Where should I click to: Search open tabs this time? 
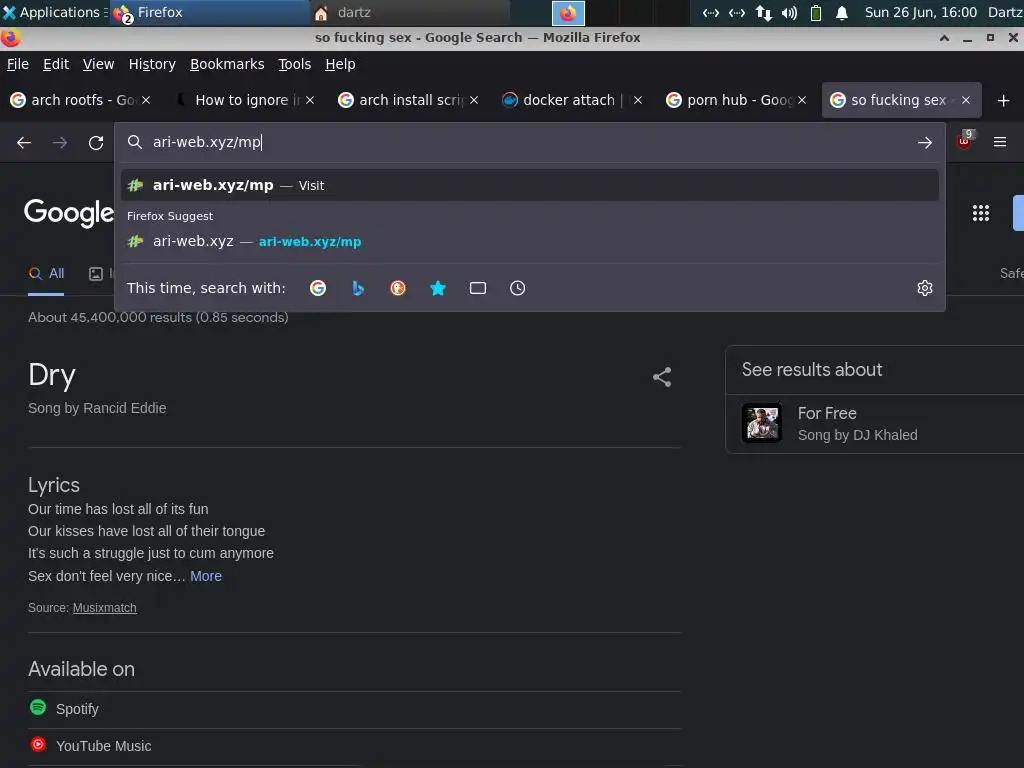tap(477, 288)
